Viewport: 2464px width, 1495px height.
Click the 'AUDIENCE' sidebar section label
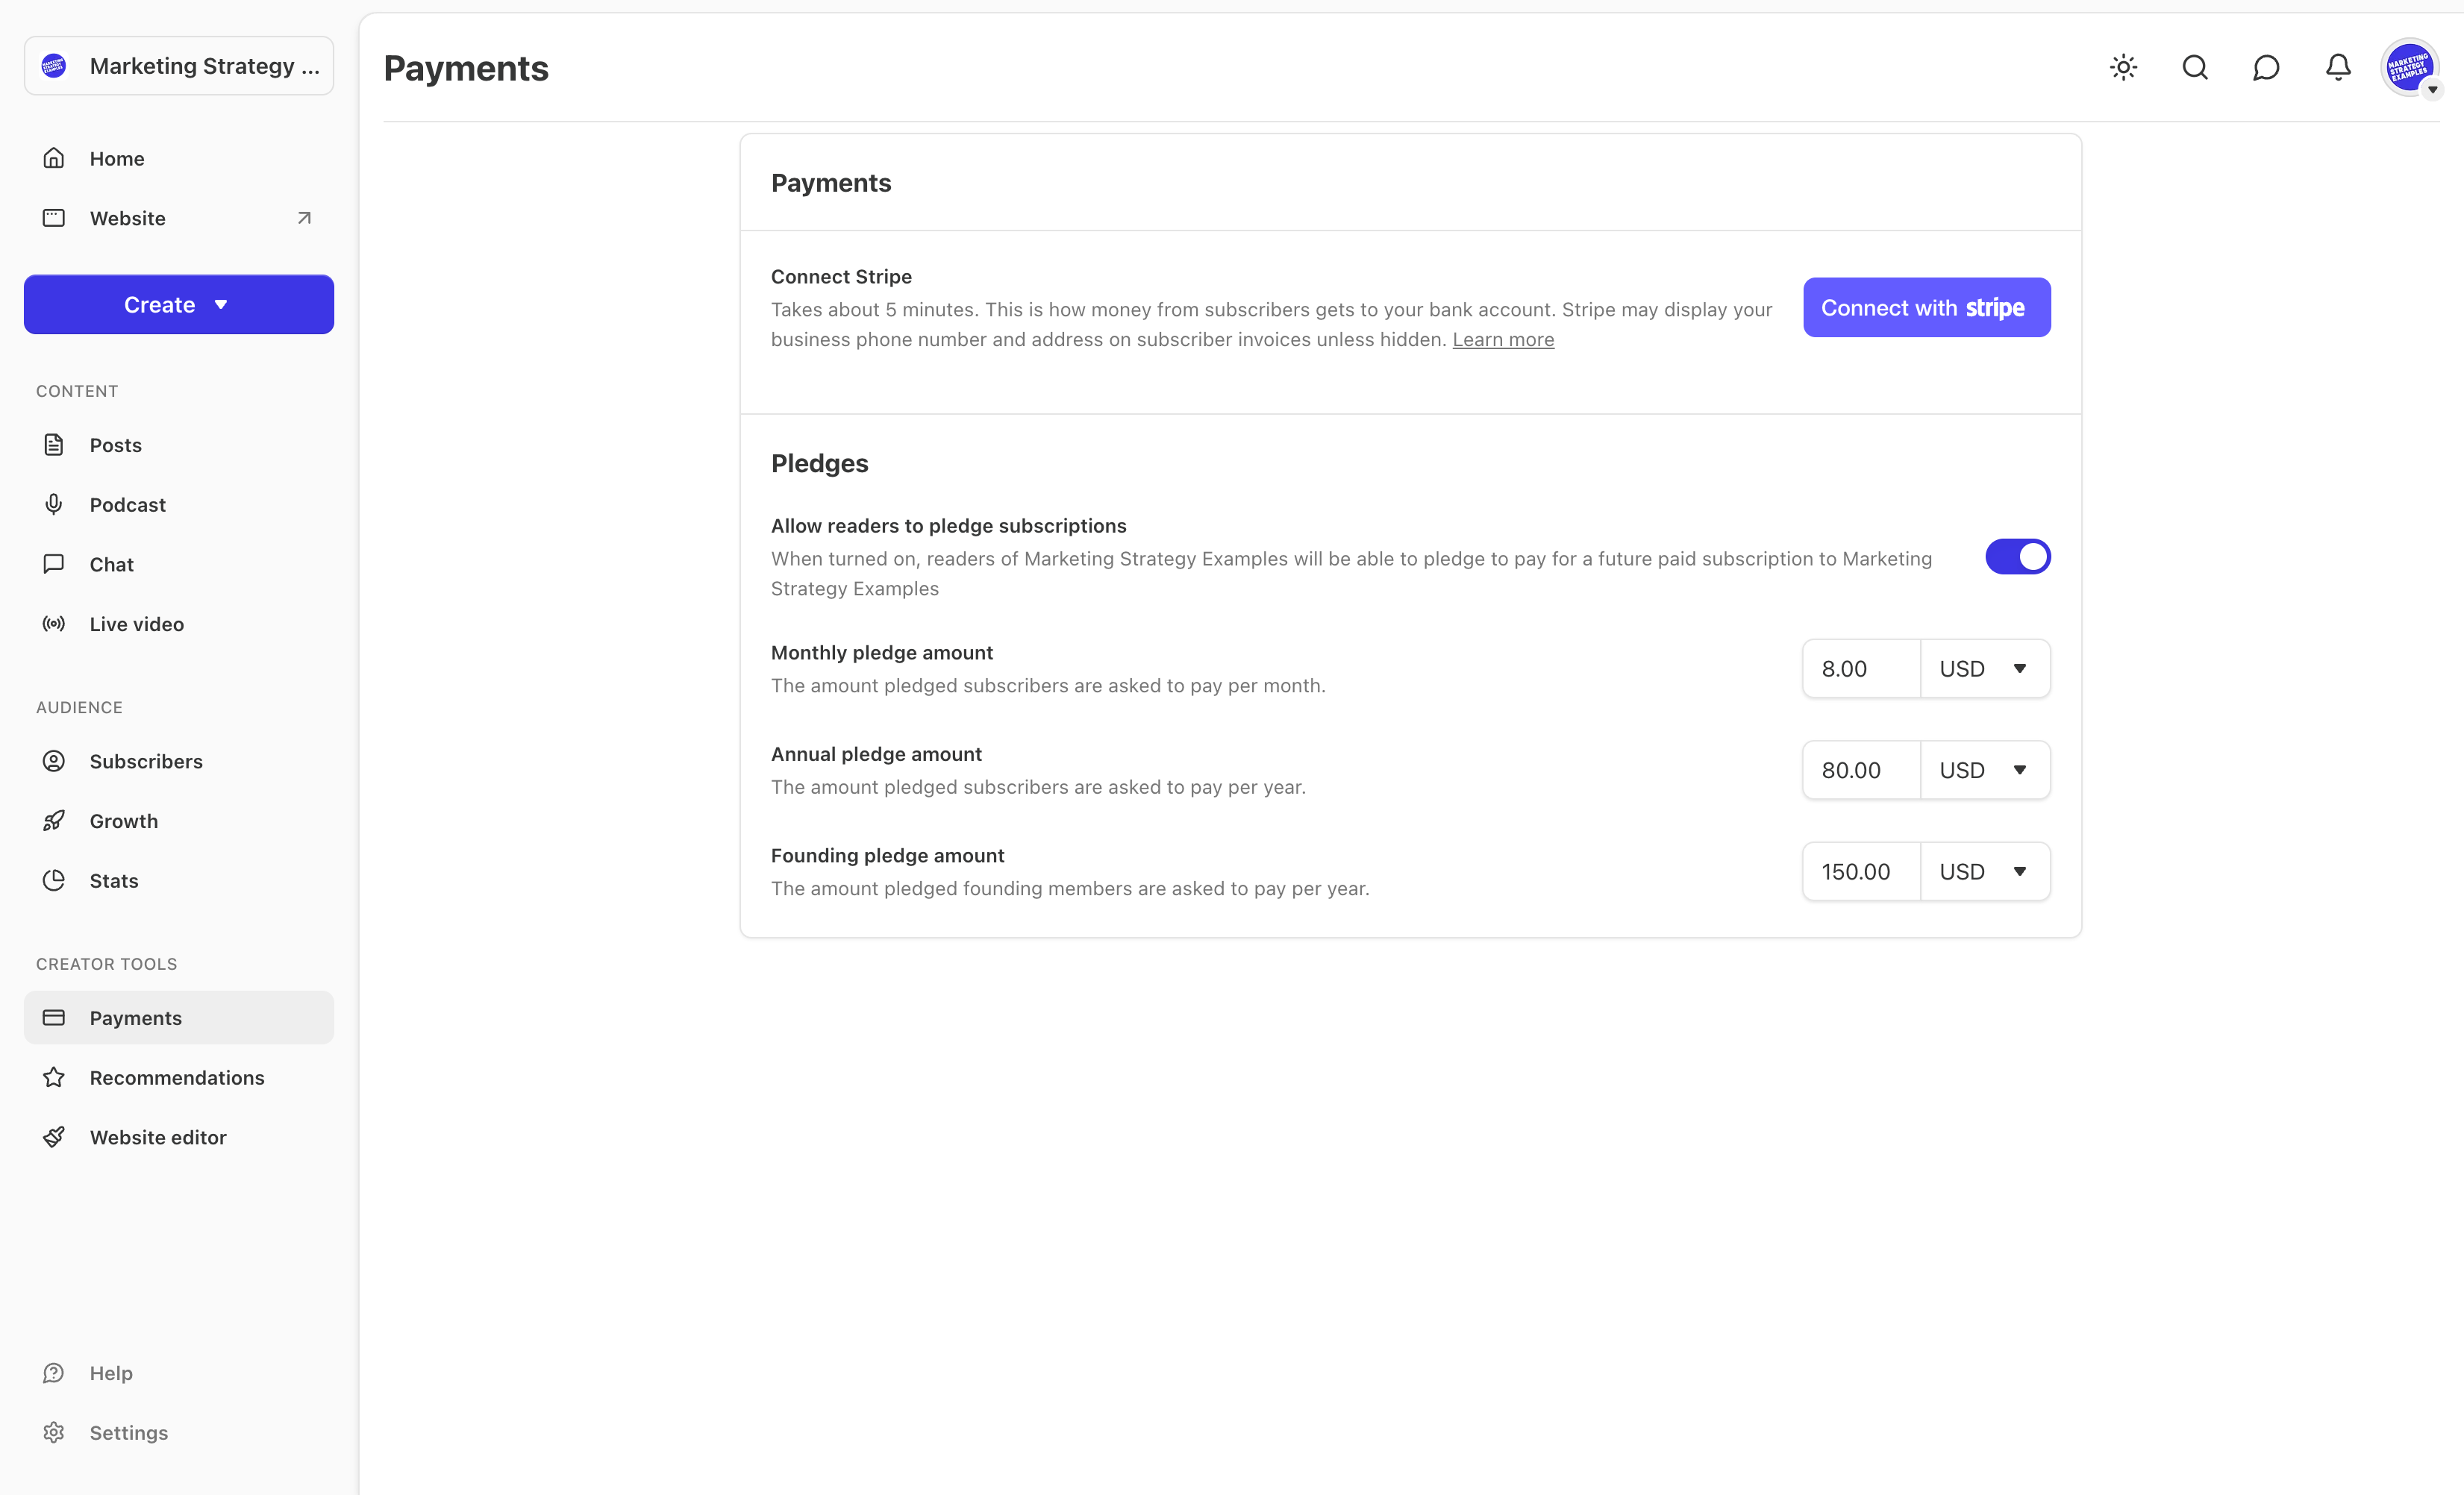pyautogui.click(x=79, y=707)
